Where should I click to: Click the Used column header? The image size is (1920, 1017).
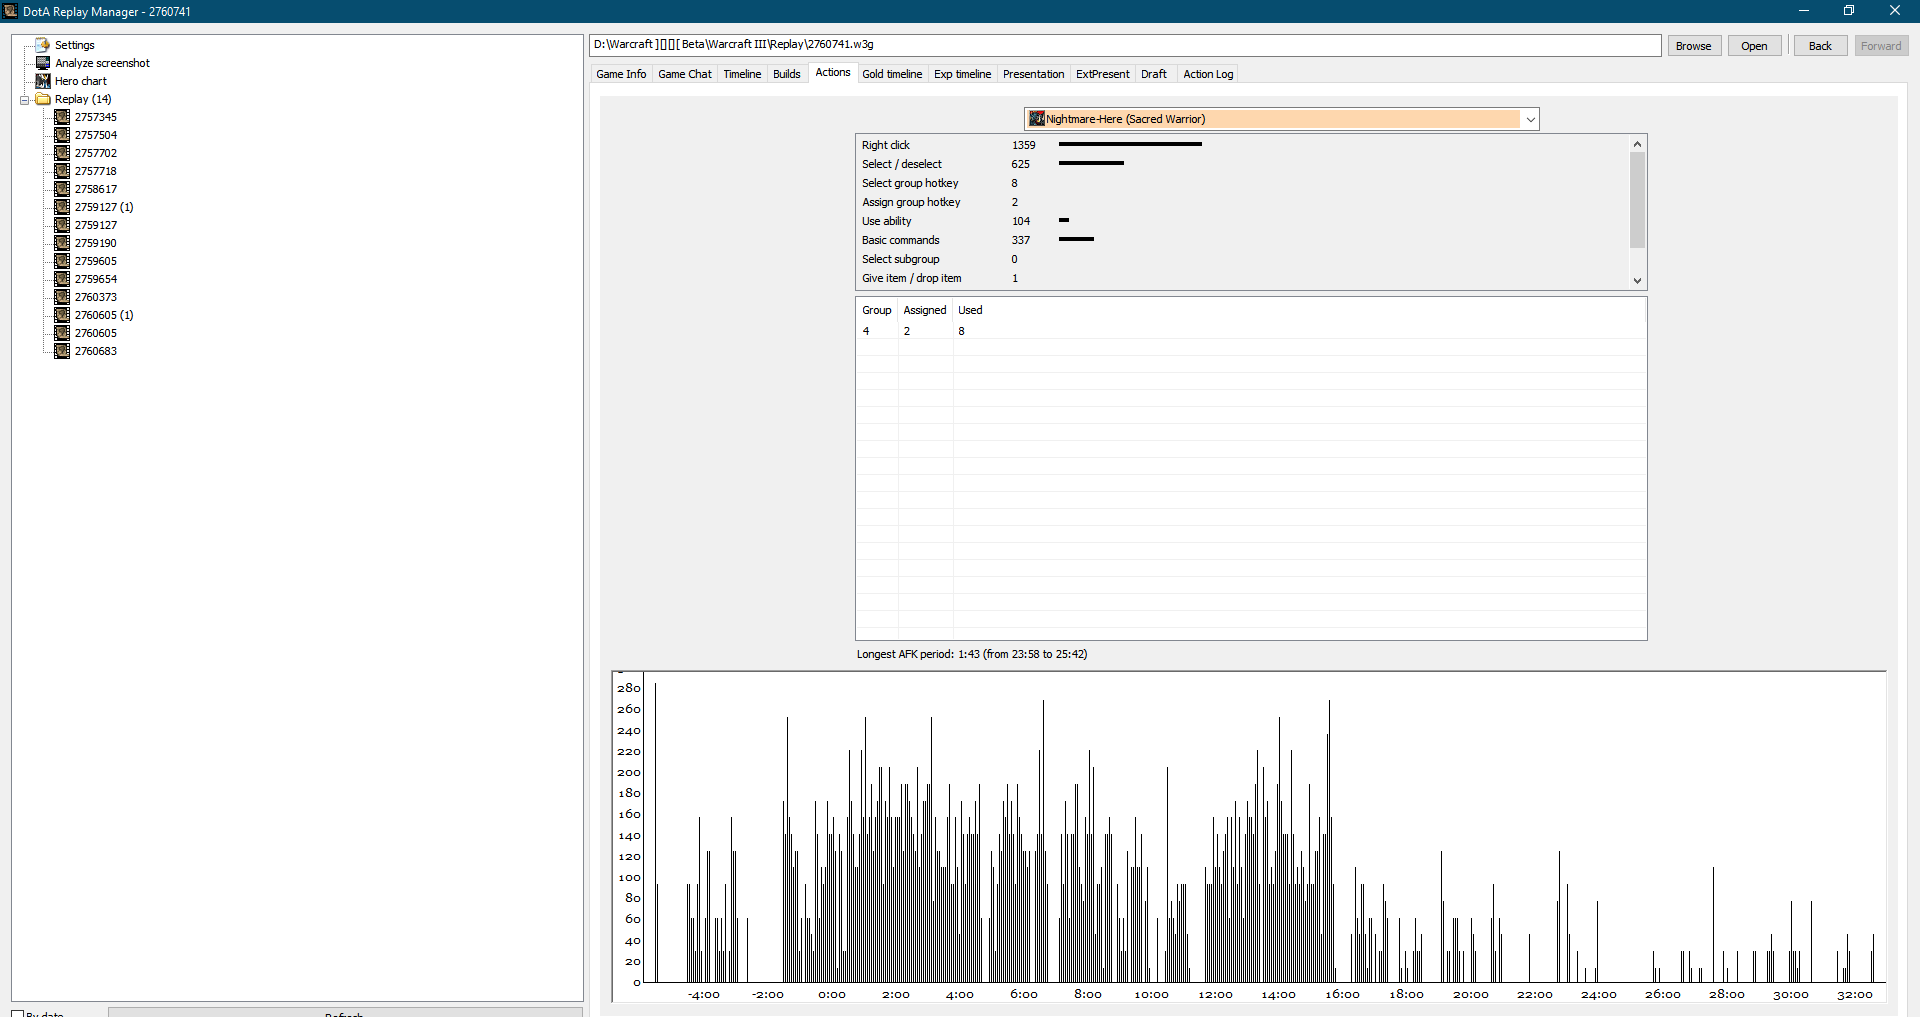click(x=969, y=310)
